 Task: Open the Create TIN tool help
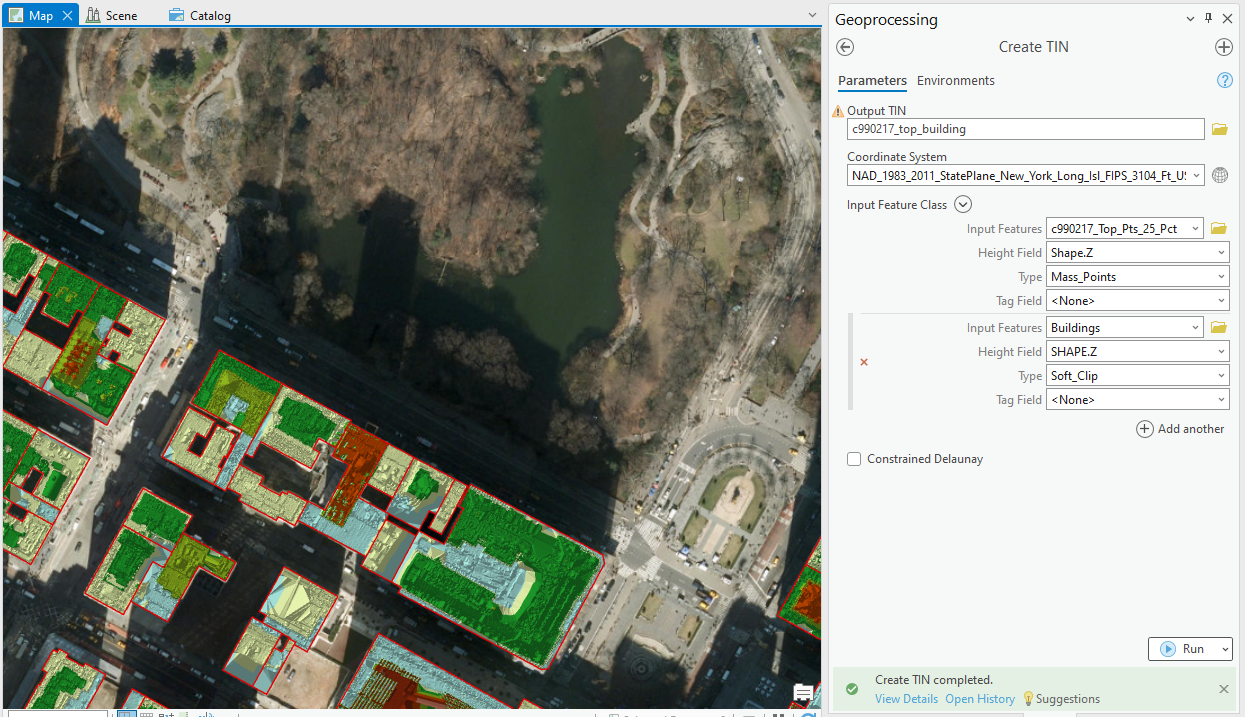click(x=1224, y=81)
